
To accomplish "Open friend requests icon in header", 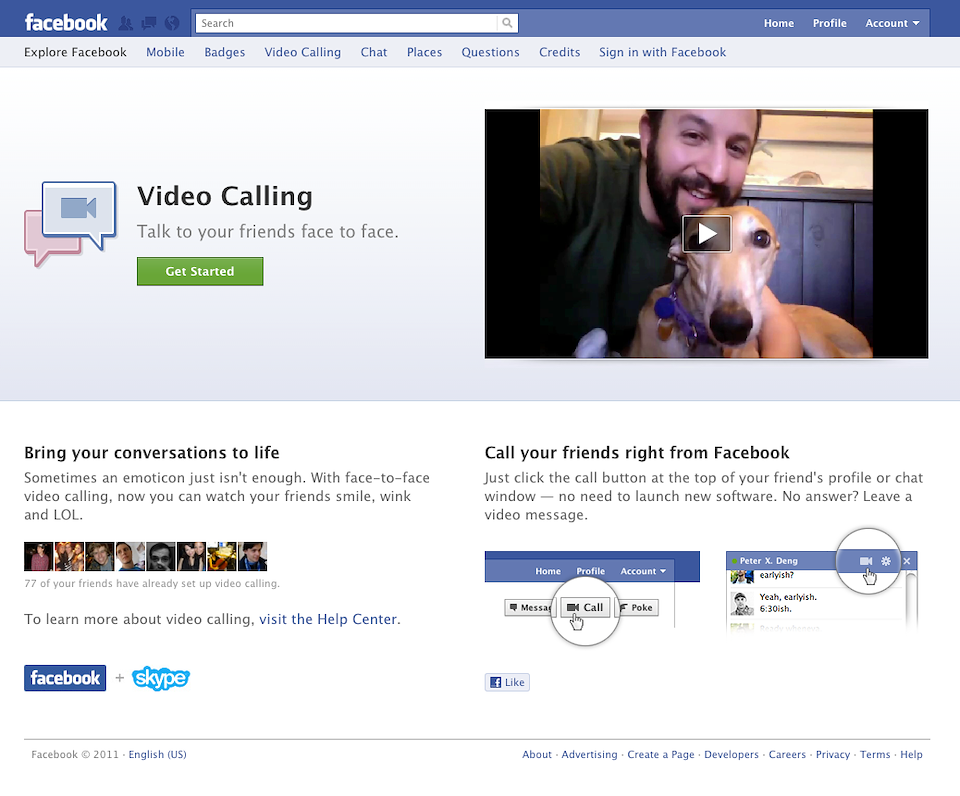I will (x=126, y=23).
